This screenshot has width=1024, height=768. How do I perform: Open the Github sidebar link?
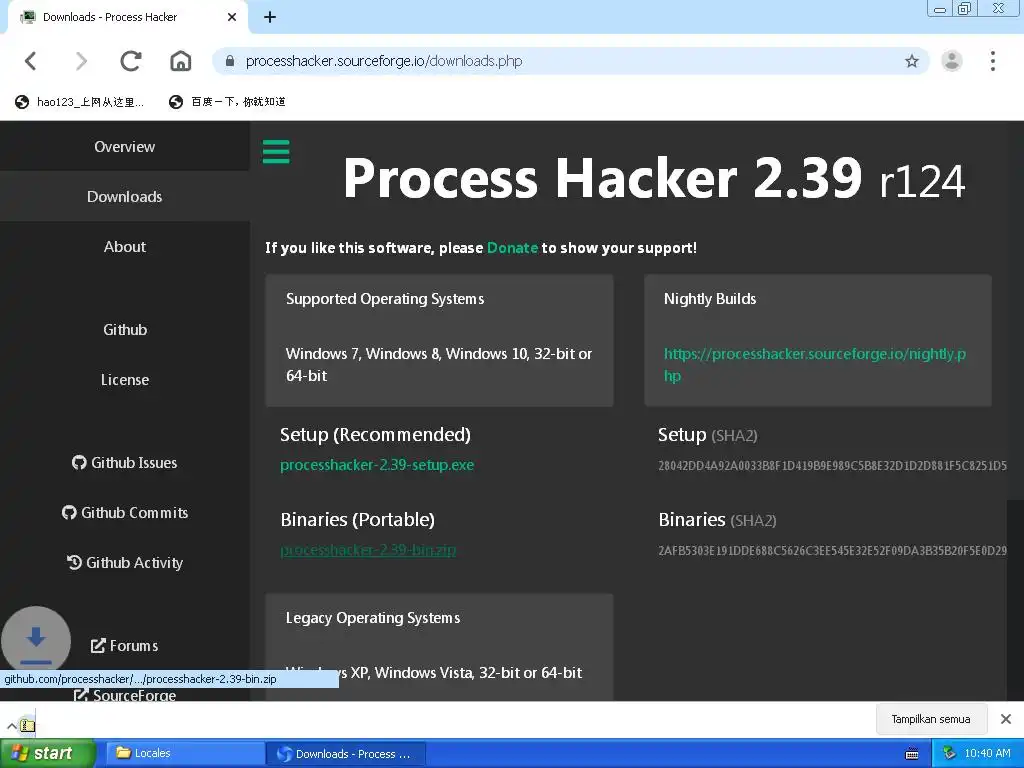click(x=125, y=330)
